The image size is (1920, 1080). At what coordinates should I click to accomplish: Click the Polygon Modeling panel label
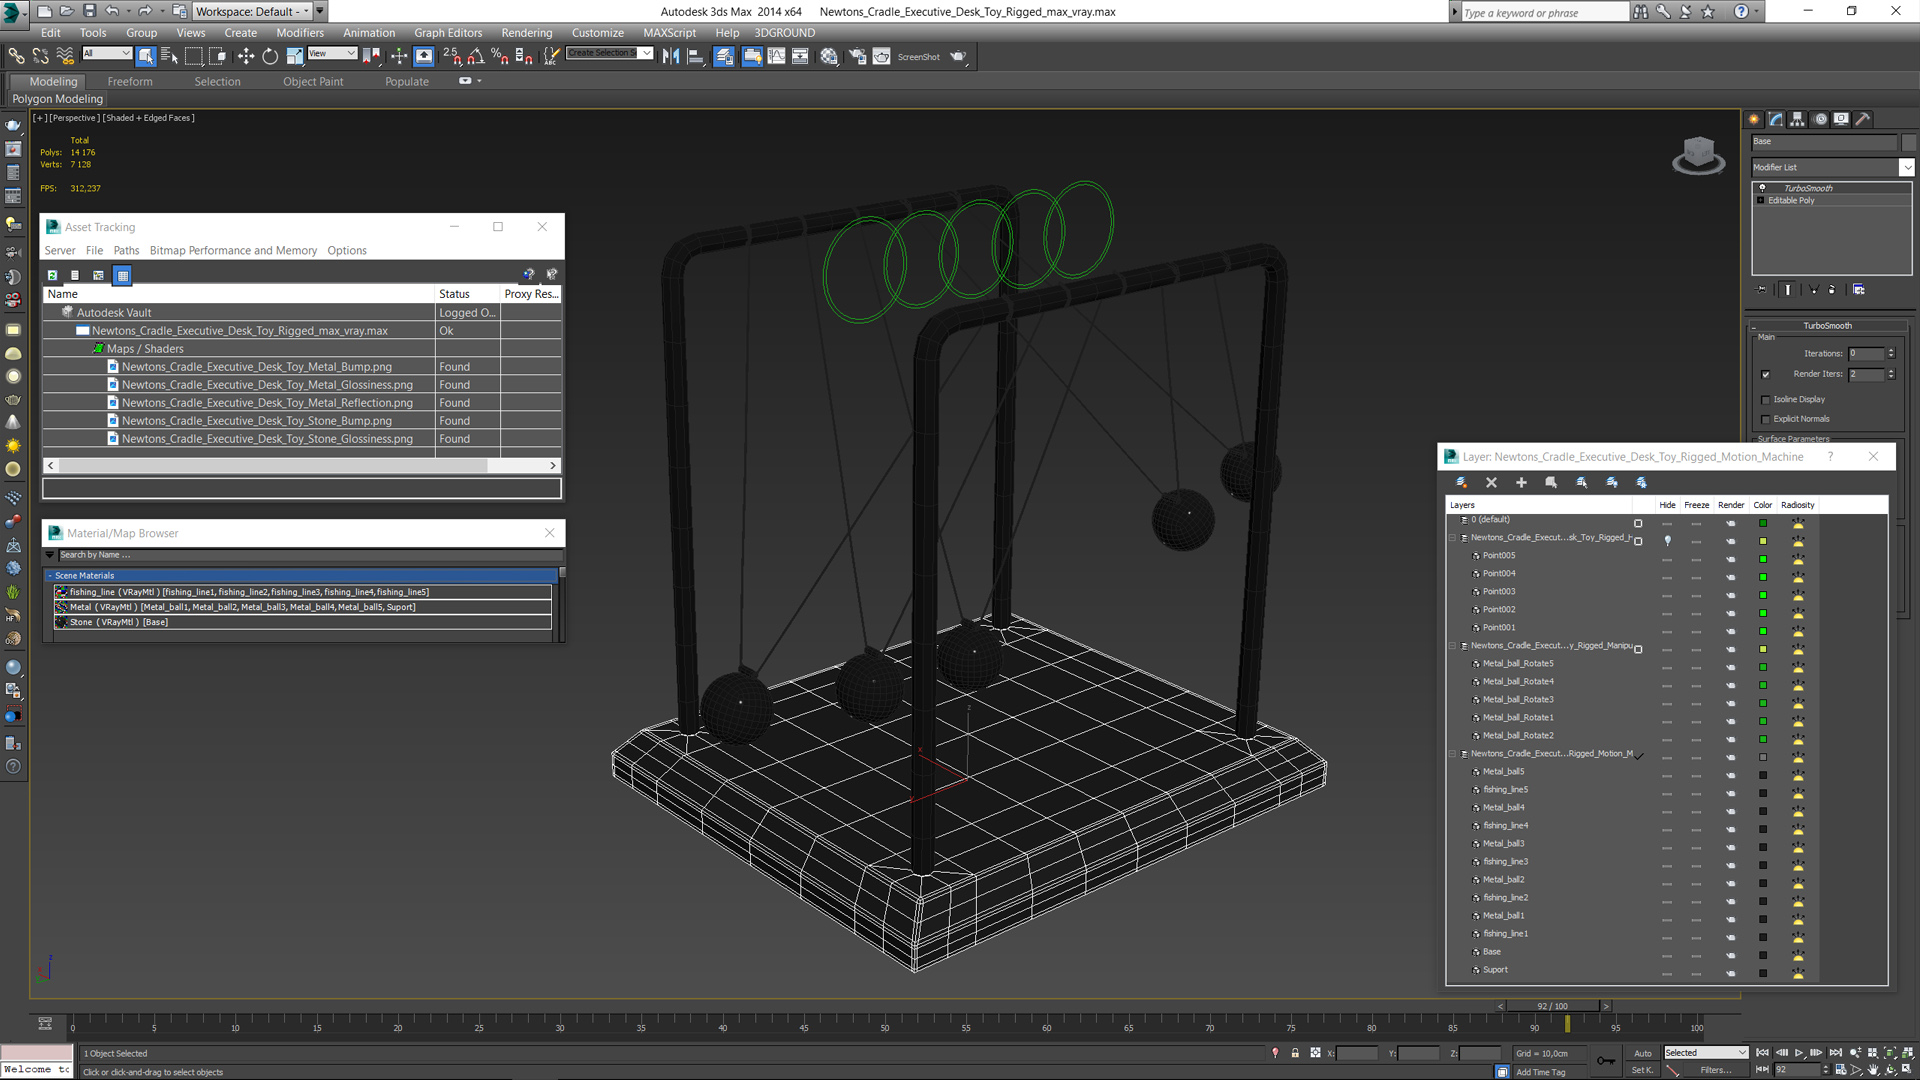(57, 99)
